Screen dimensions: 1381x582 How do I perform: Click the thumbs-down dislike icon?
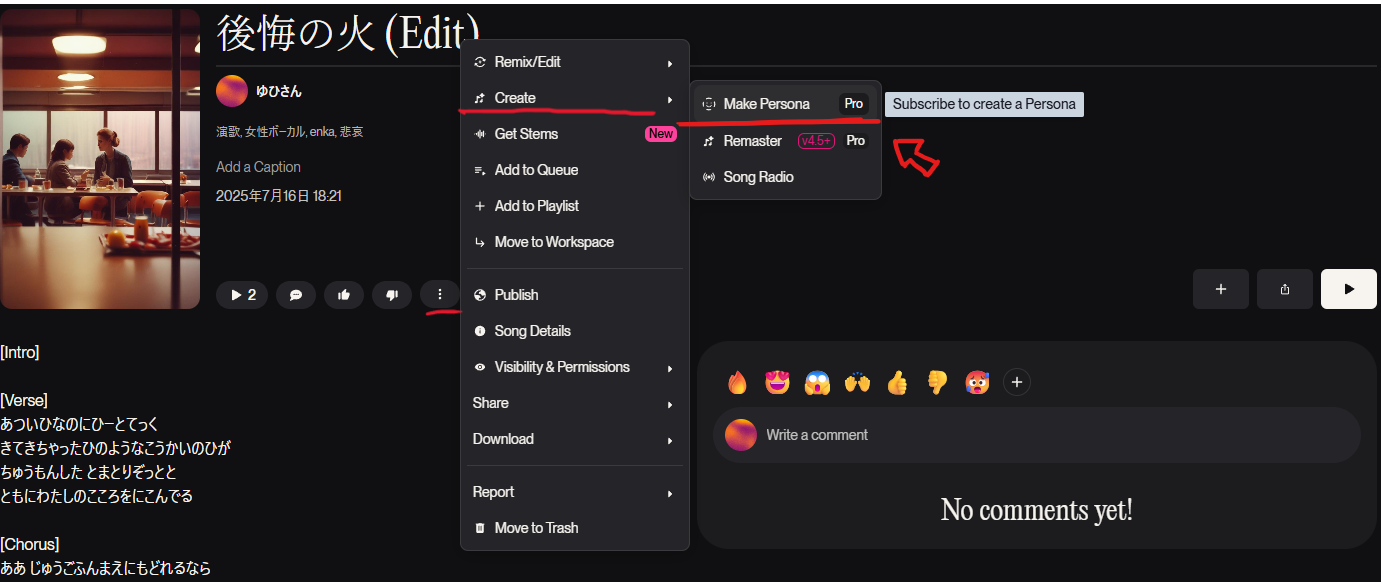(392, 295)
